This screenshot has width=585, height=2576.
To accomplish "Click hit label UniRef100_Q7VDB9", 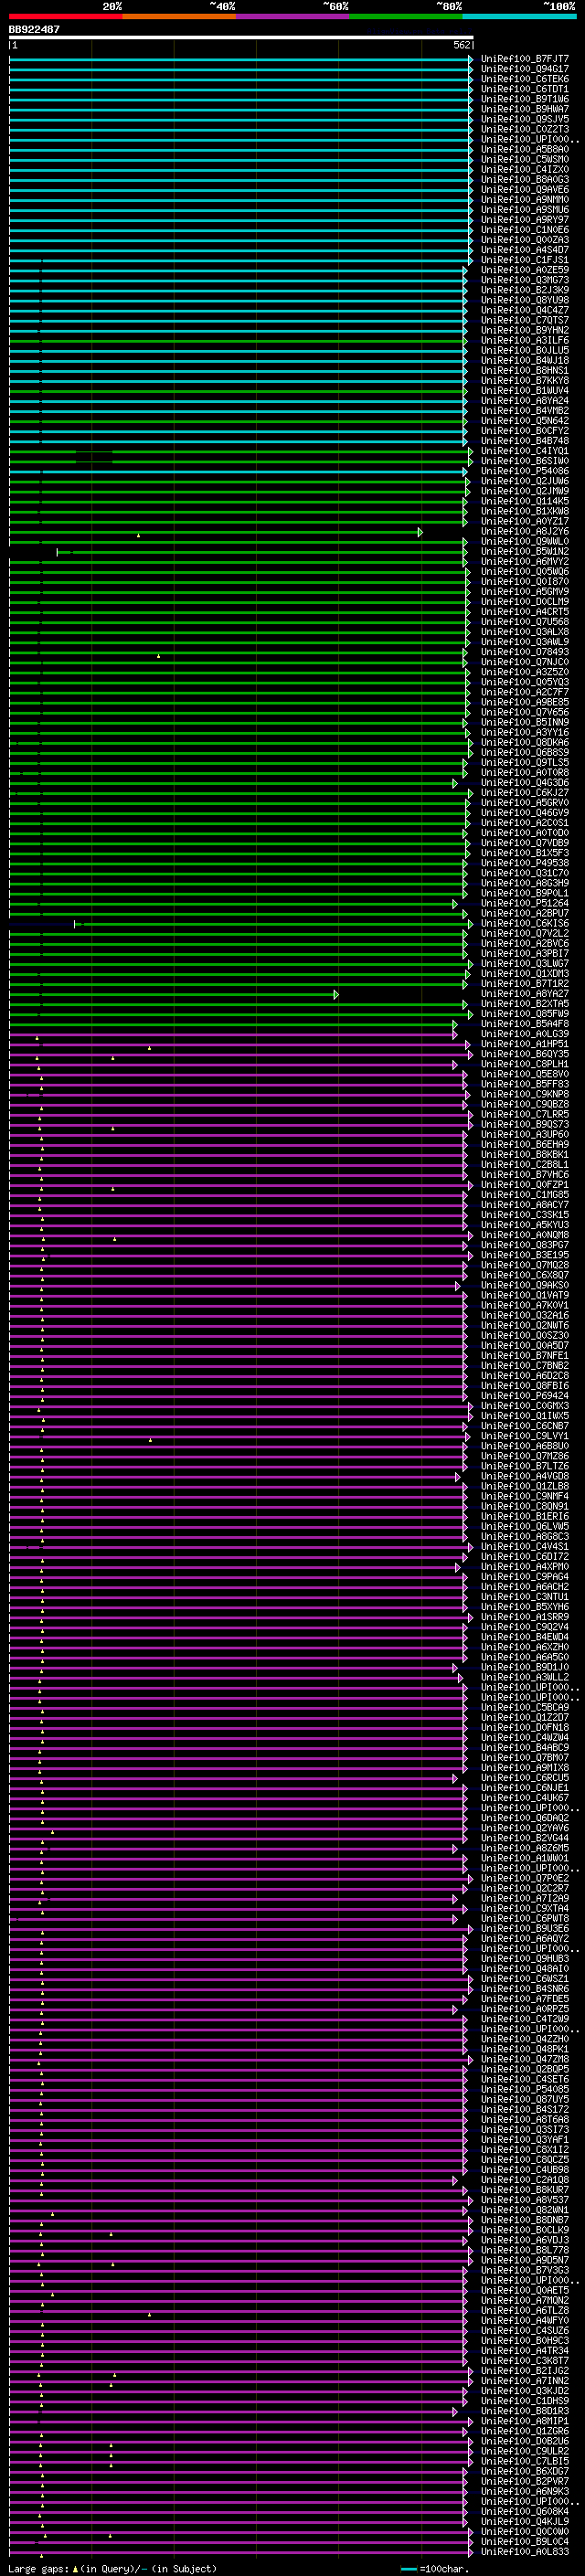I will (x=525, y=843).
